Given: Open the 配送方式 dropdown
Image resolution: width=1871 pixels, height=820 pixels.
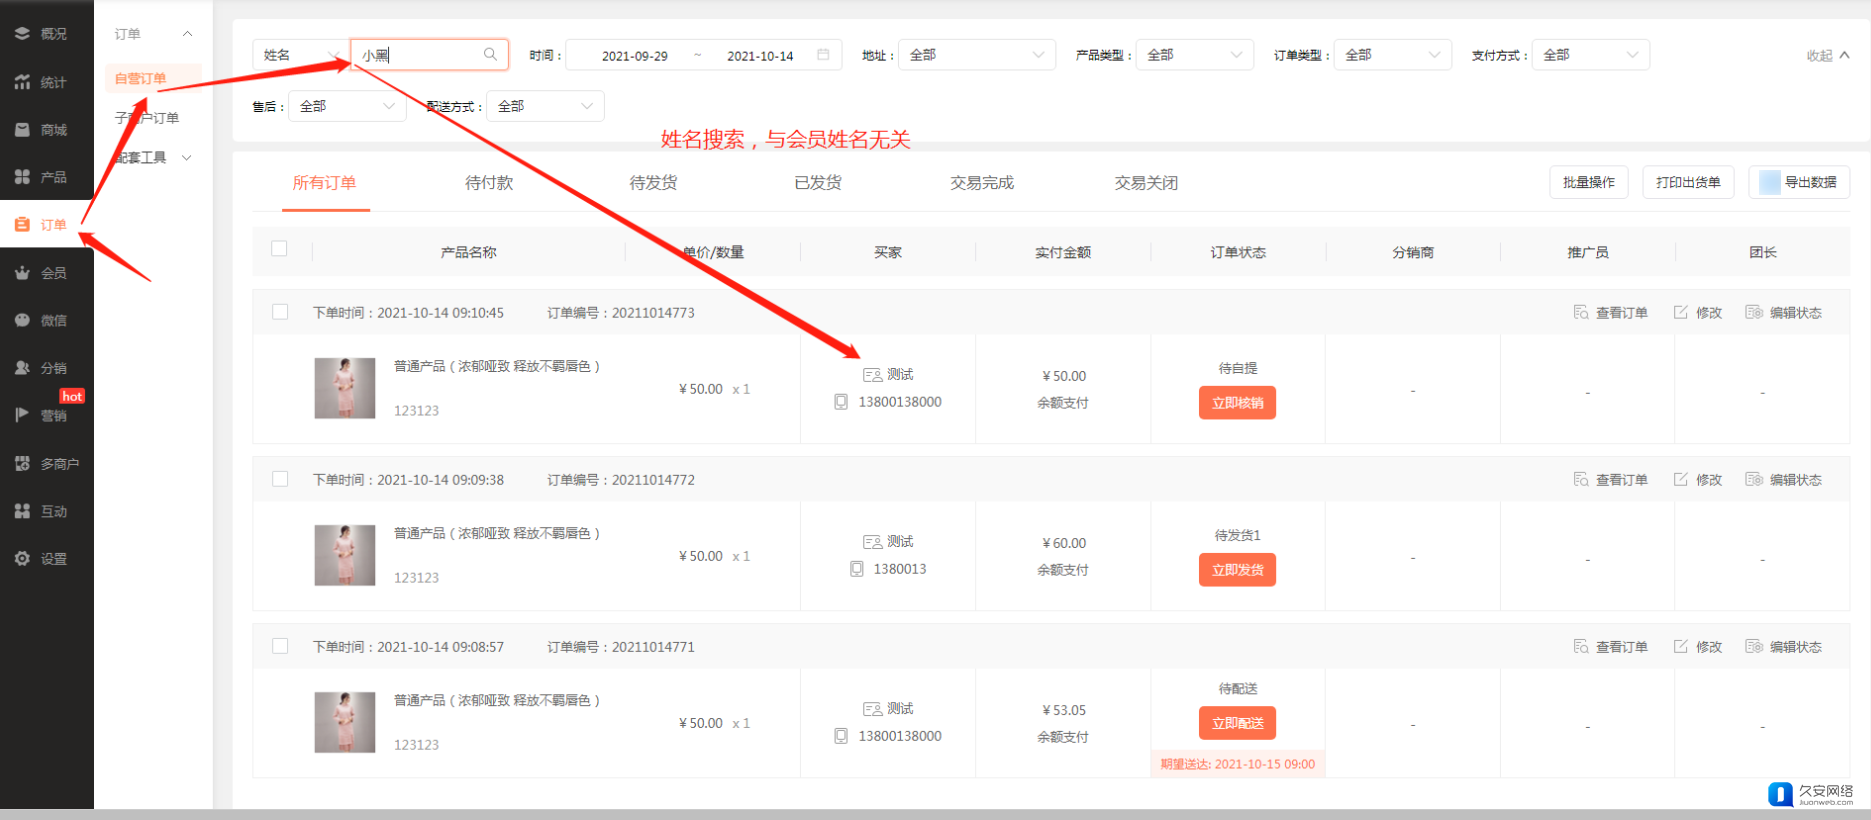Looking at the screenshot, I should click(545, 106).
